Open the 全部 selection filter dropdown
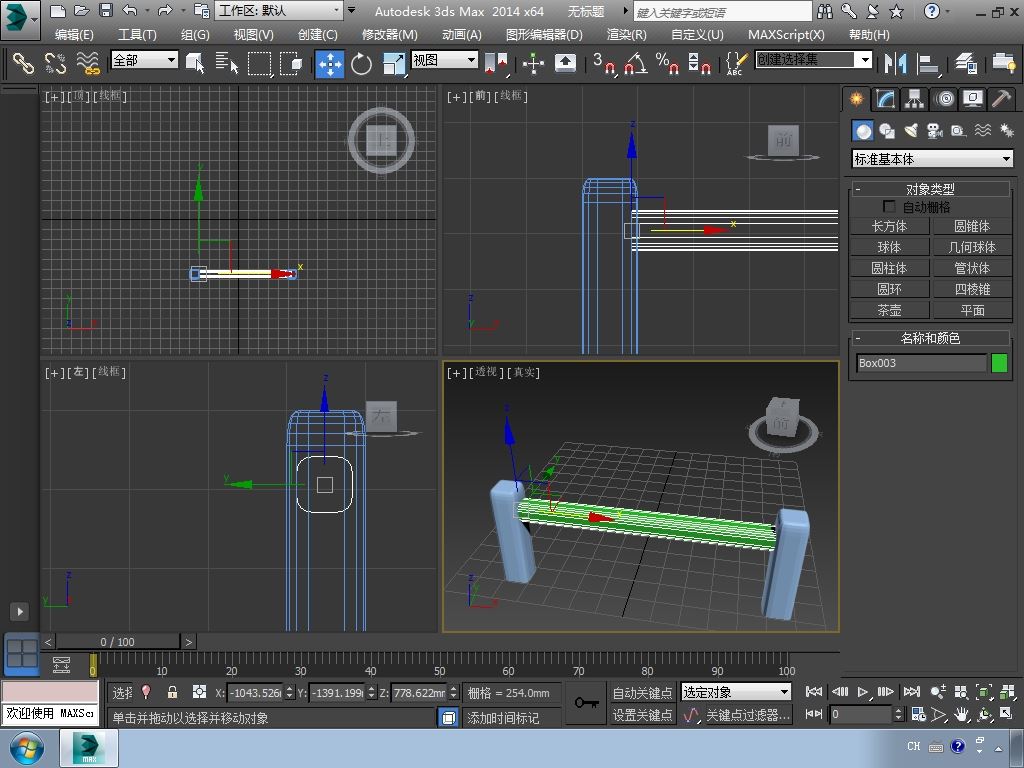The height and width of the screenshot is (768, 1024). (x=144, y=60)
